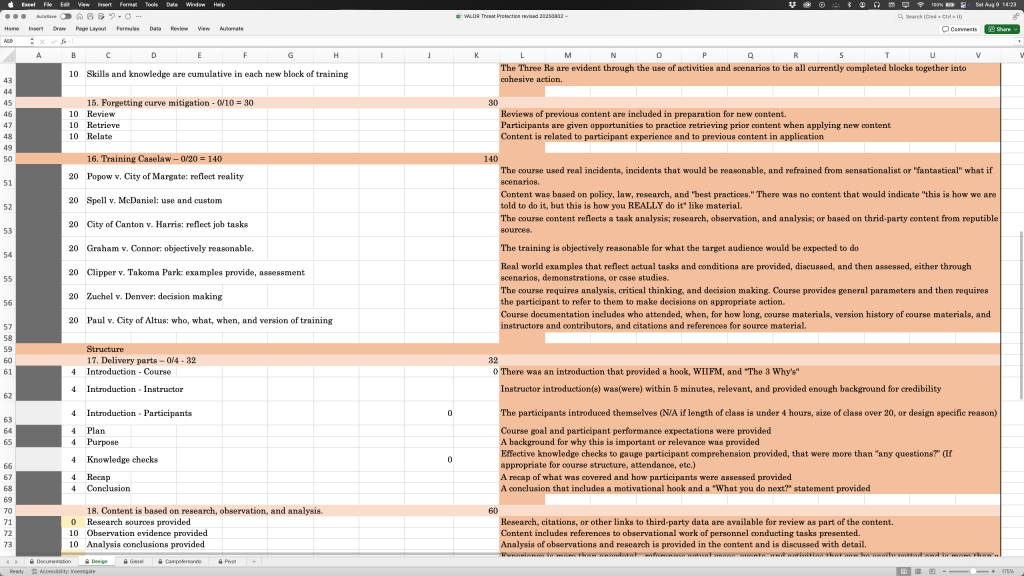Select cell '16. Training Caselaw – 0/20 = 140'
This screenshot has width=1024, height=576.
click(x=154, y=159)
